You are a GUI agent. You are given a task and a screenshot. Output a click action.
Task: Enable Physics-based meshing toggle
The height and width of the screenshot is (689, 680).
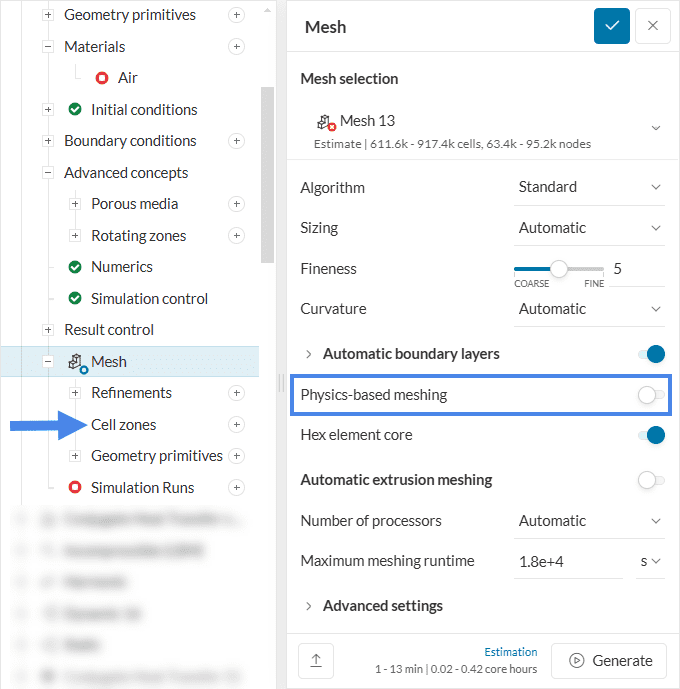(x=650, y=395)
